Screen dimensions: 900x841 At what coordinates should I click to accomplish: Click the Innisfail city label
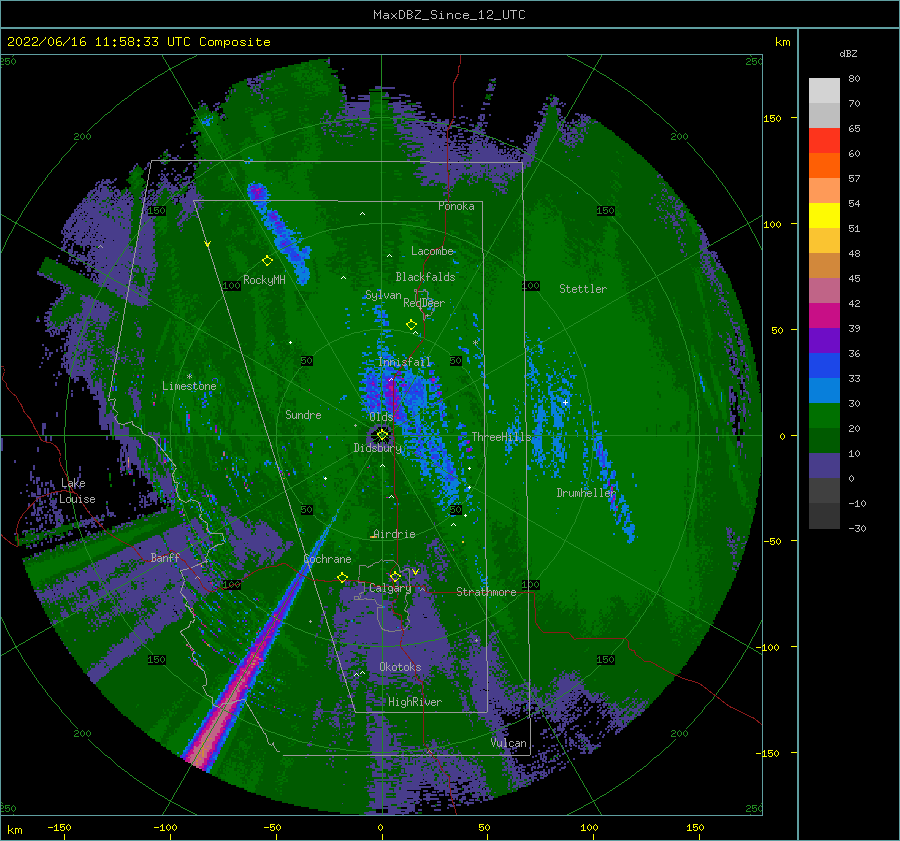[x=404, y=362]
